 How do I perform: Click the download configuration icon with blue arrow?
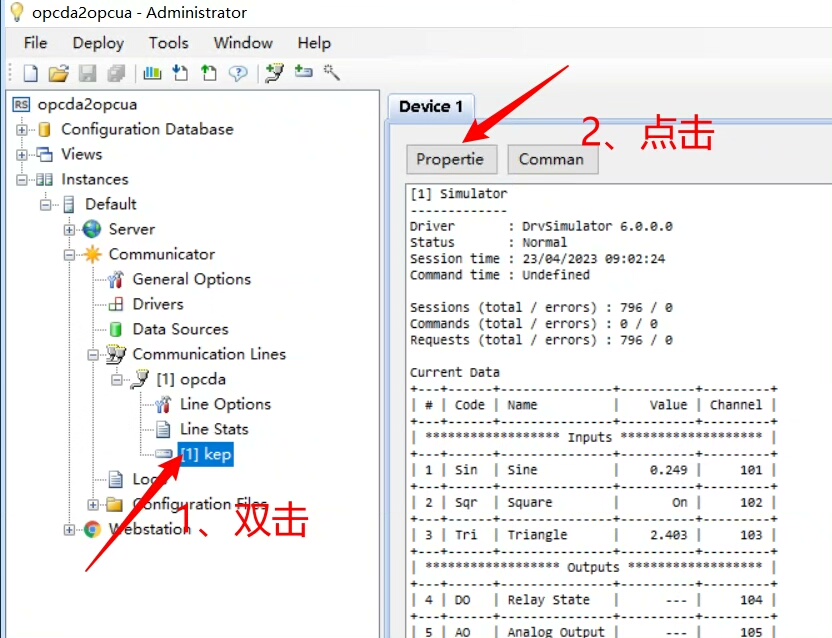(180, 73)
